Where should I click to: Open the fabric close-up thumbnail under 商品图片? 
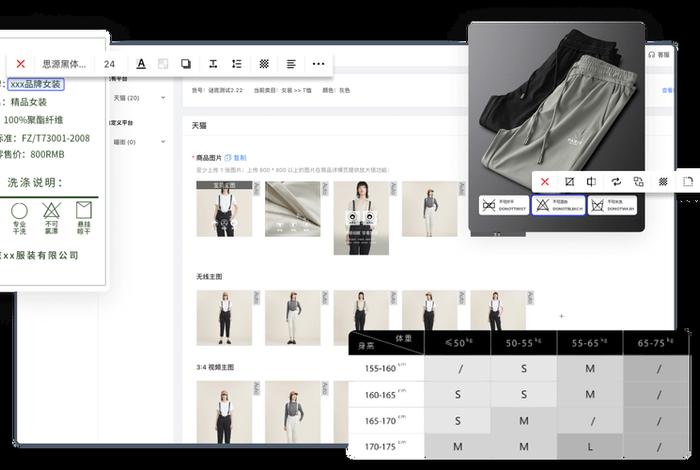[x=292, y=208]
